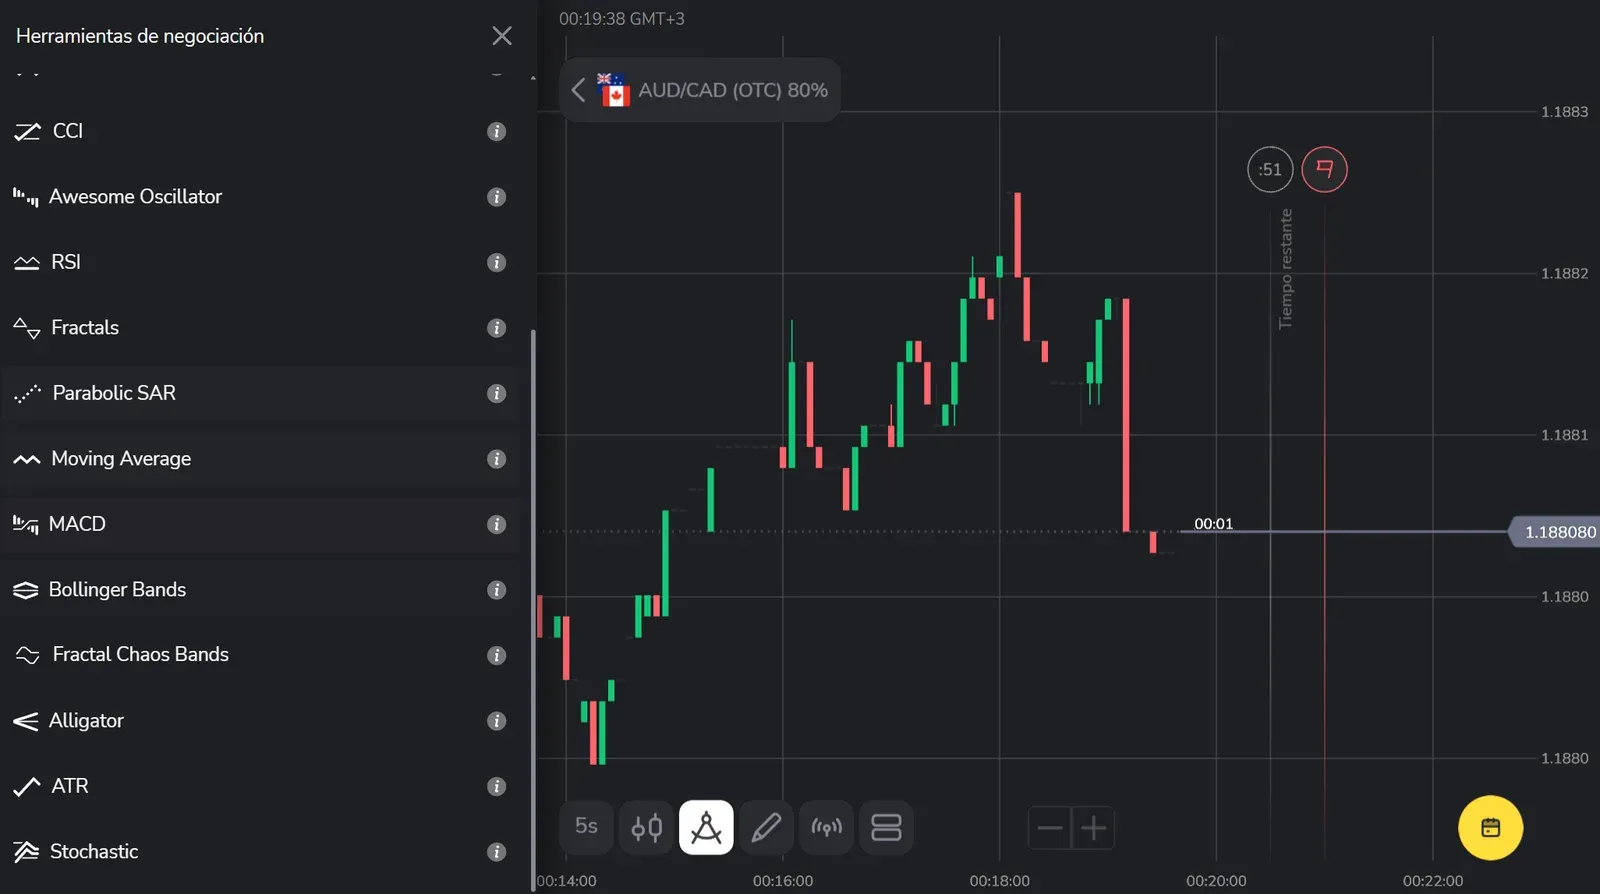Select Parabolic SAR from the list
Image resolution: width=1600 pixels, height=894 pixels.
pos(260,393)
